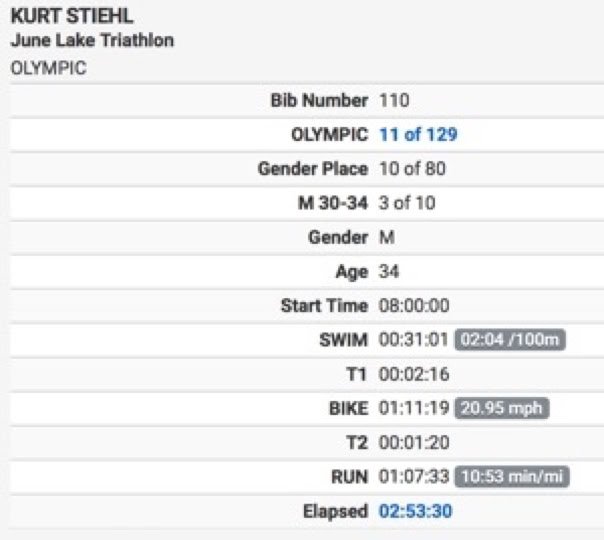Click the 02:04 /100m swim pace badge
604x540 pixels.
510,340
